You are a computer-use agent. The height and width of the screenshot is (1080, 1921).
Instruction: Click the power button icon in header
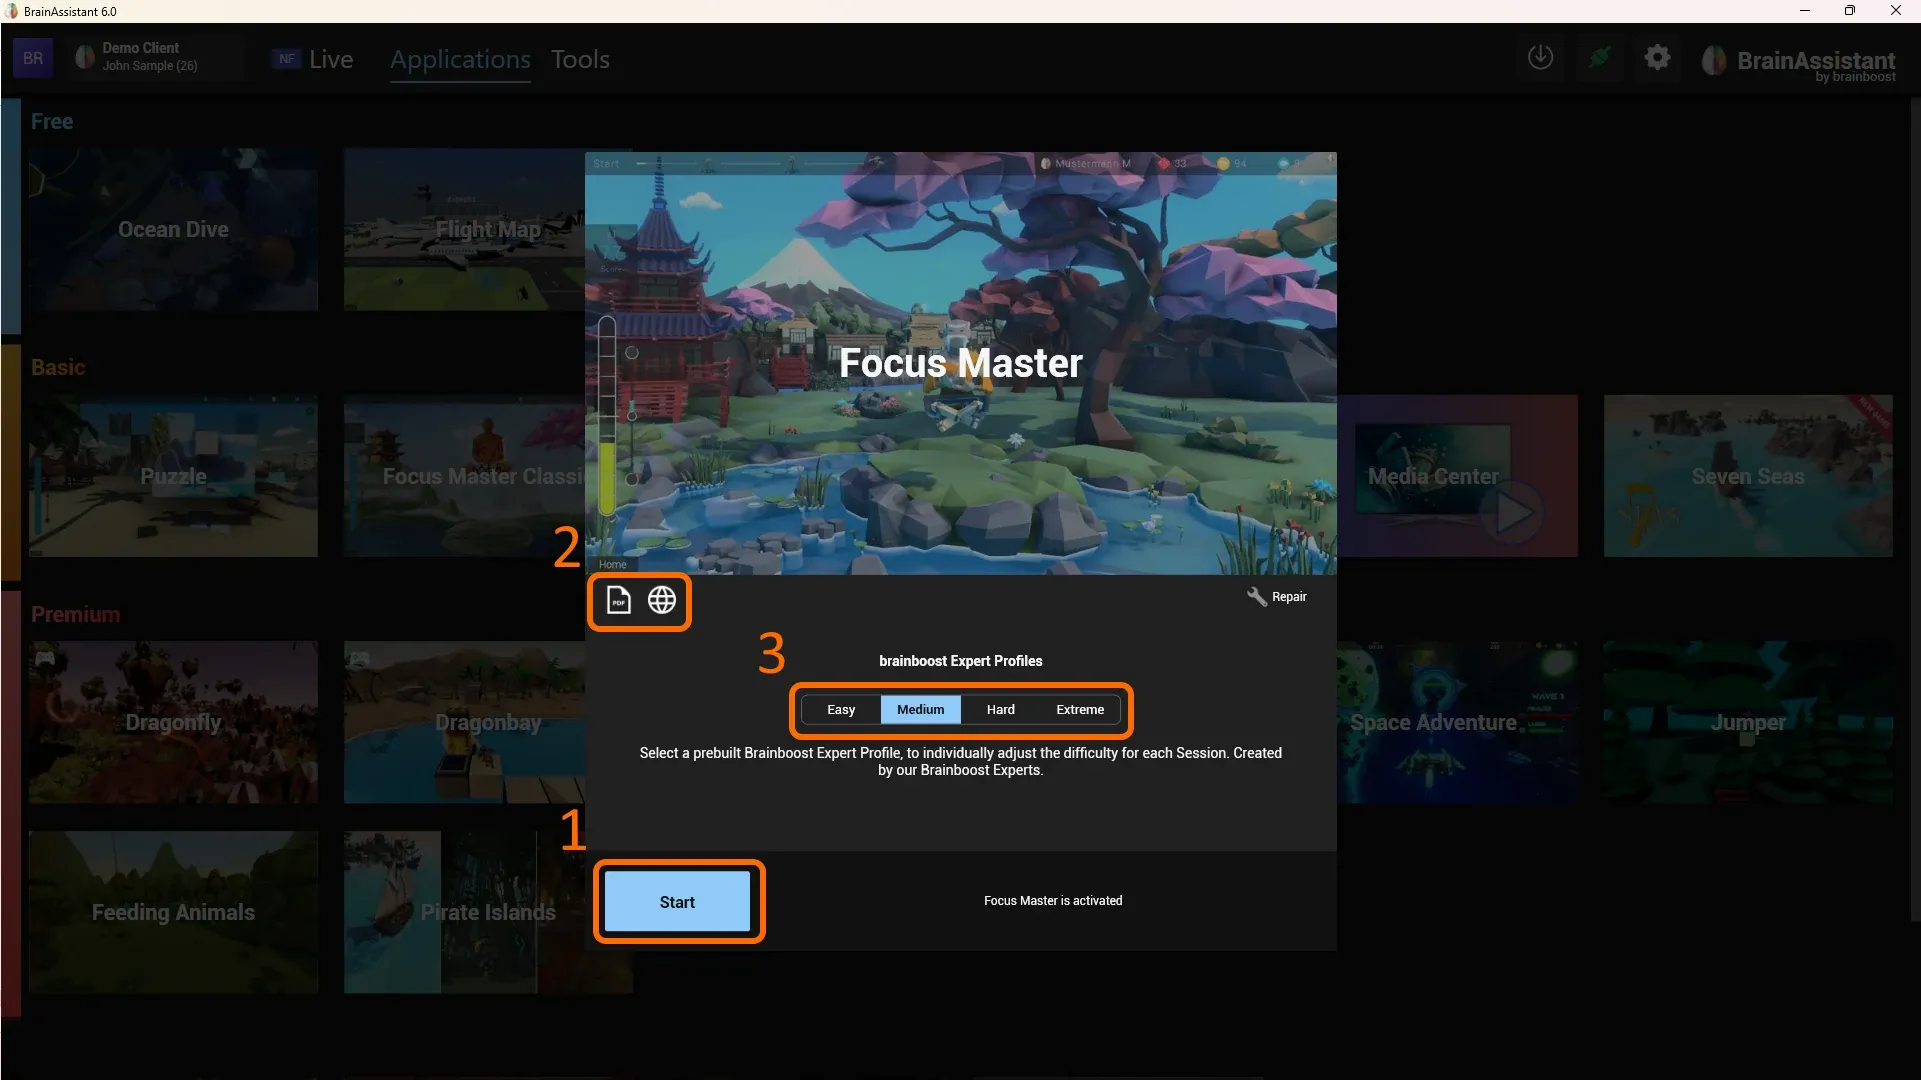click(1540, 58)
